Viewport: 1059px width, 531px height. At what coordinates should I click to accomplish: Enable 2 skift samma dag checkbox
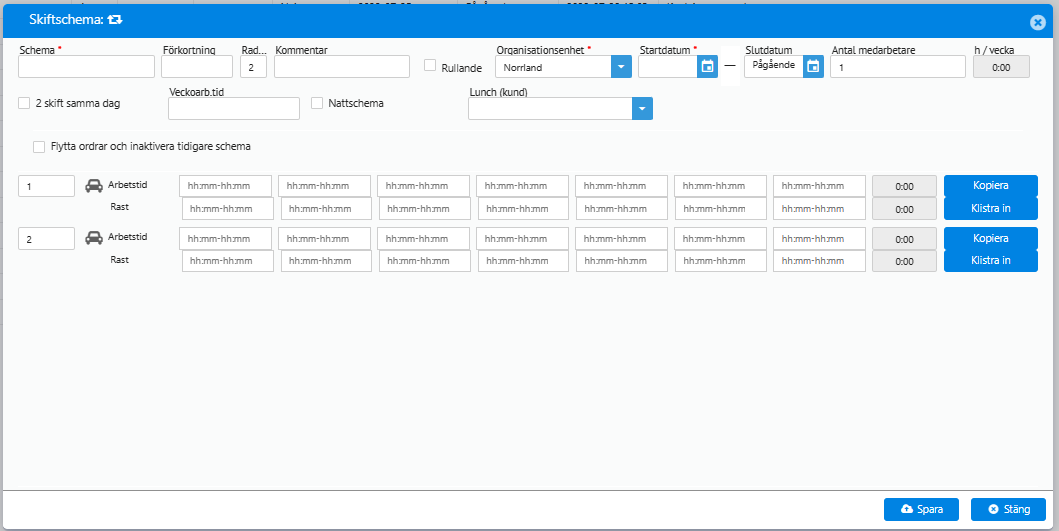(x=24, y=103)
